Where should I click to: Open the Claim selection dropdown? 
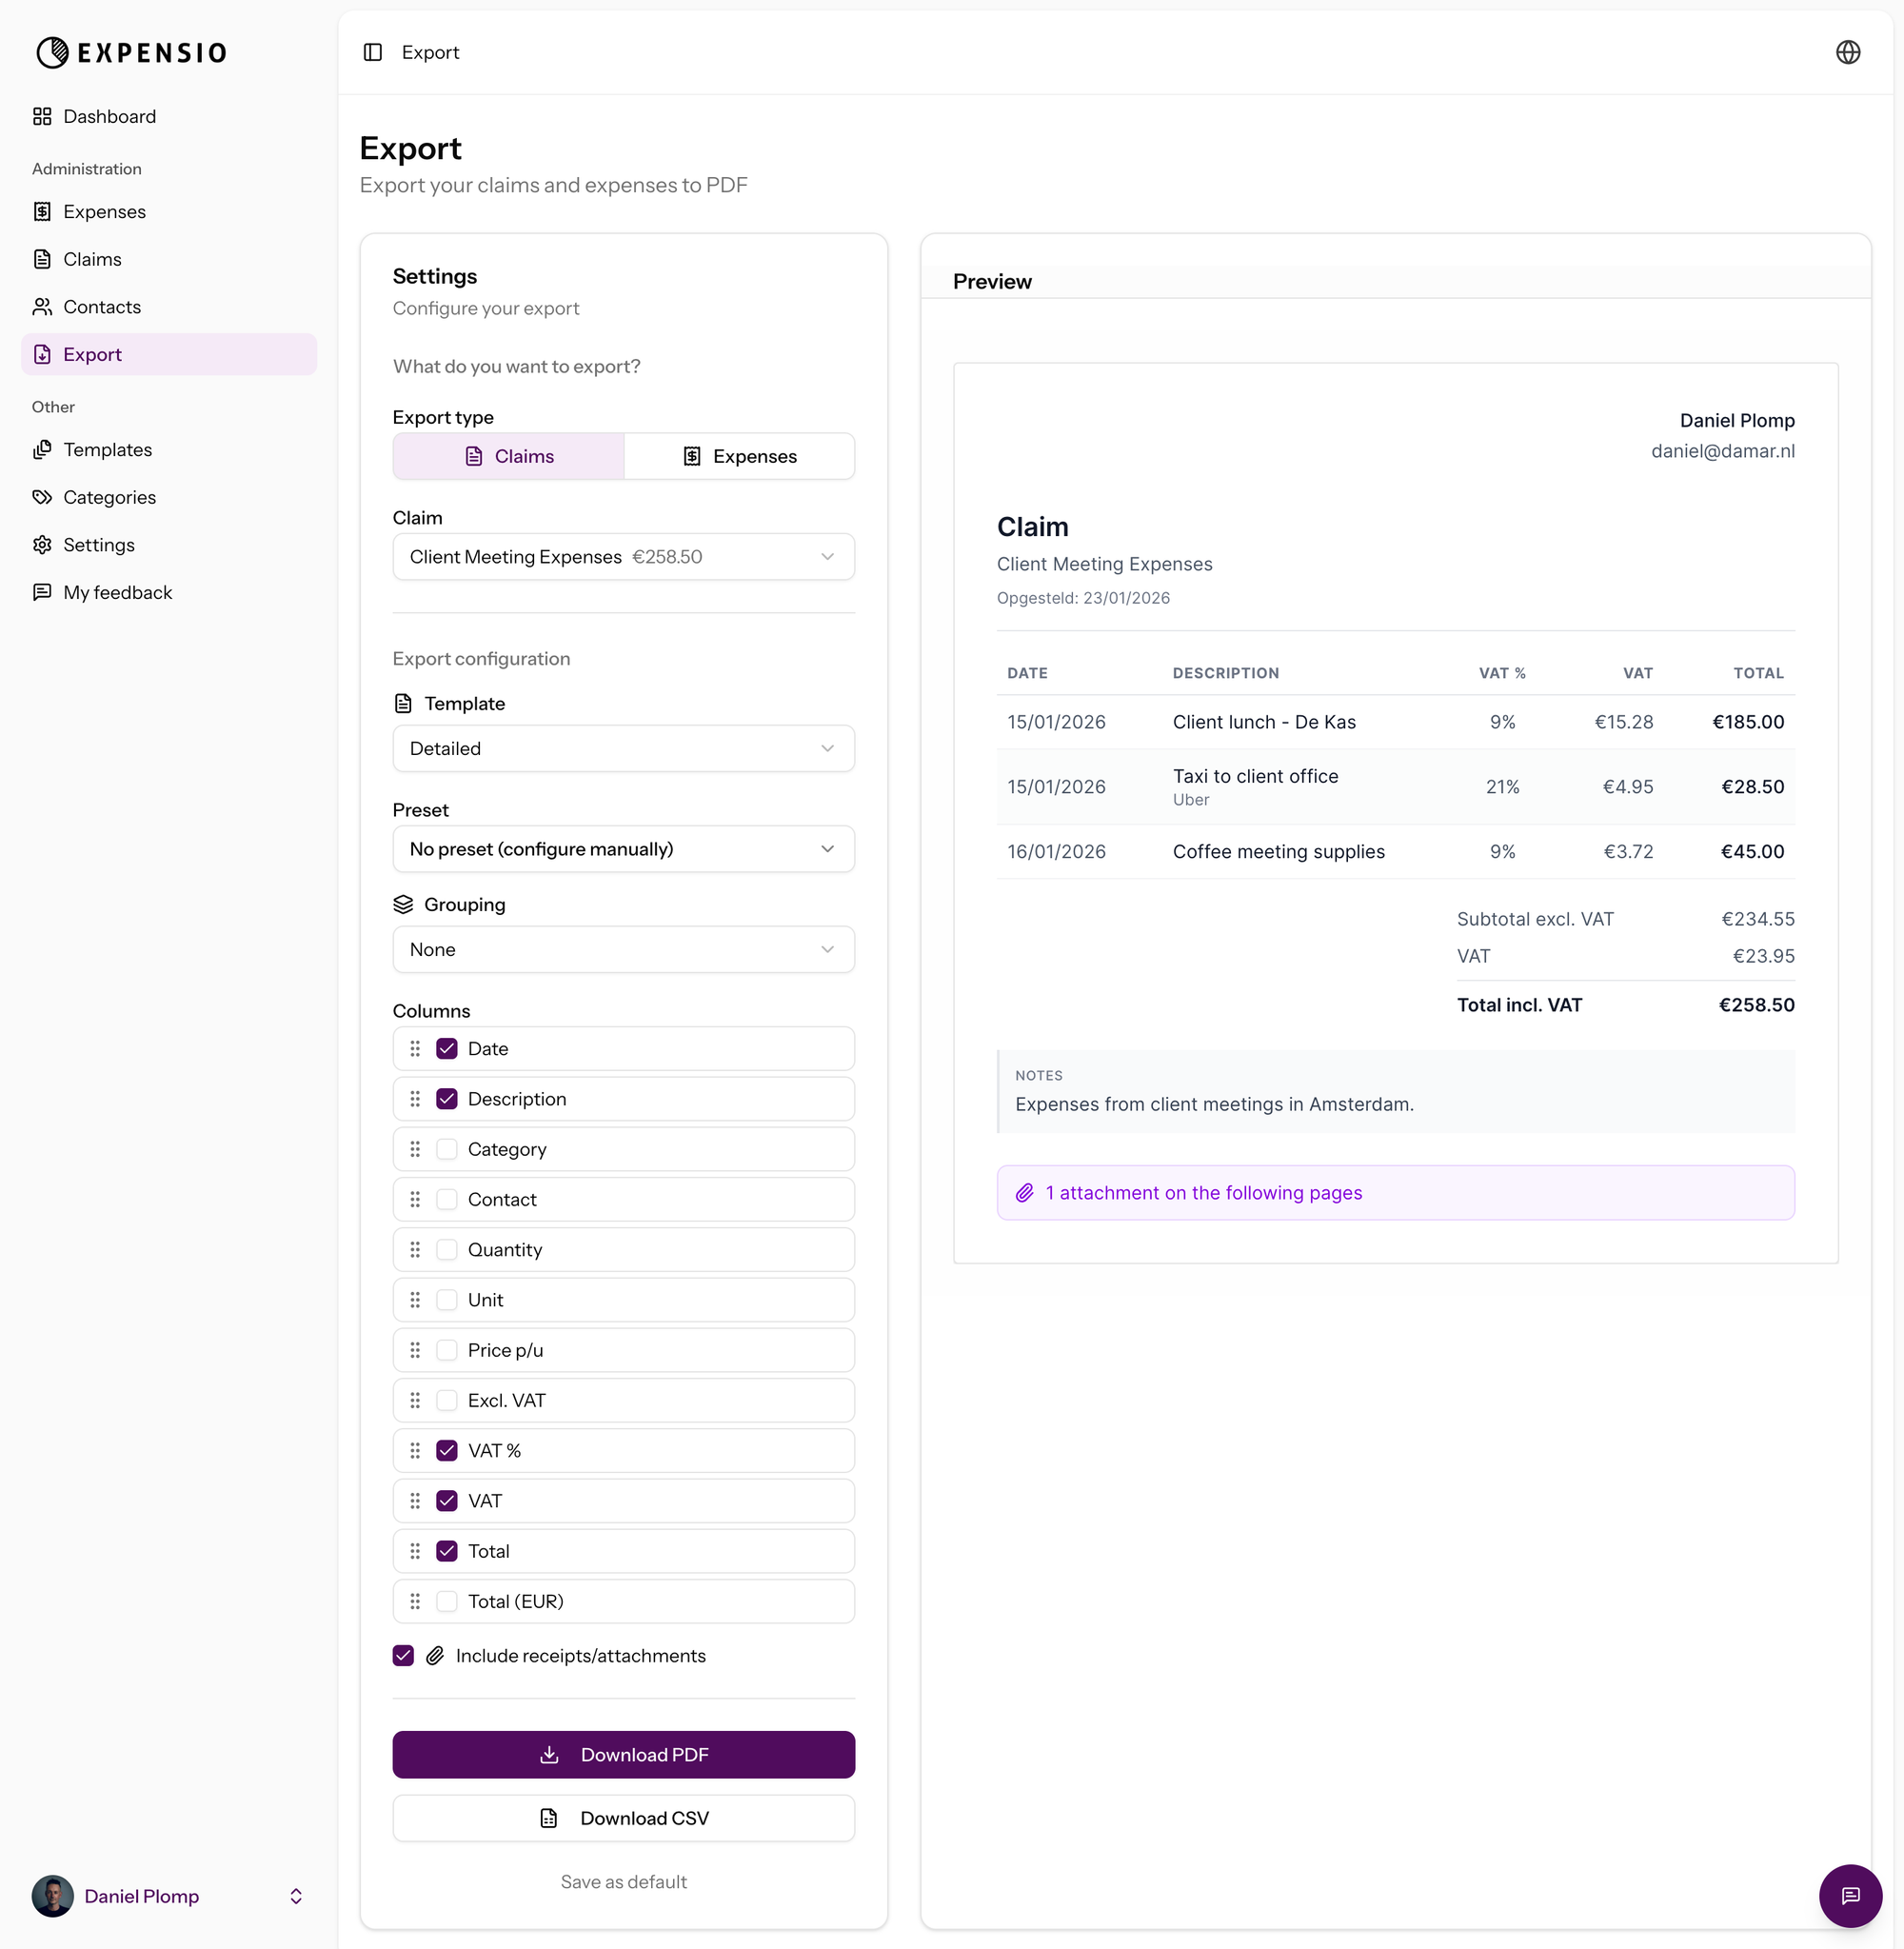click(623, 557)
